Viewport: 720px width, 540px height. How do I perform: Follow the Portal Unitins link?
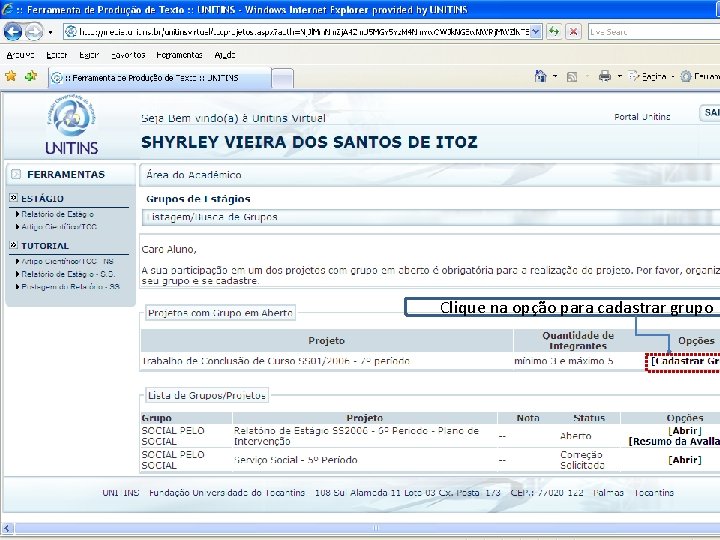coord(642,117)
